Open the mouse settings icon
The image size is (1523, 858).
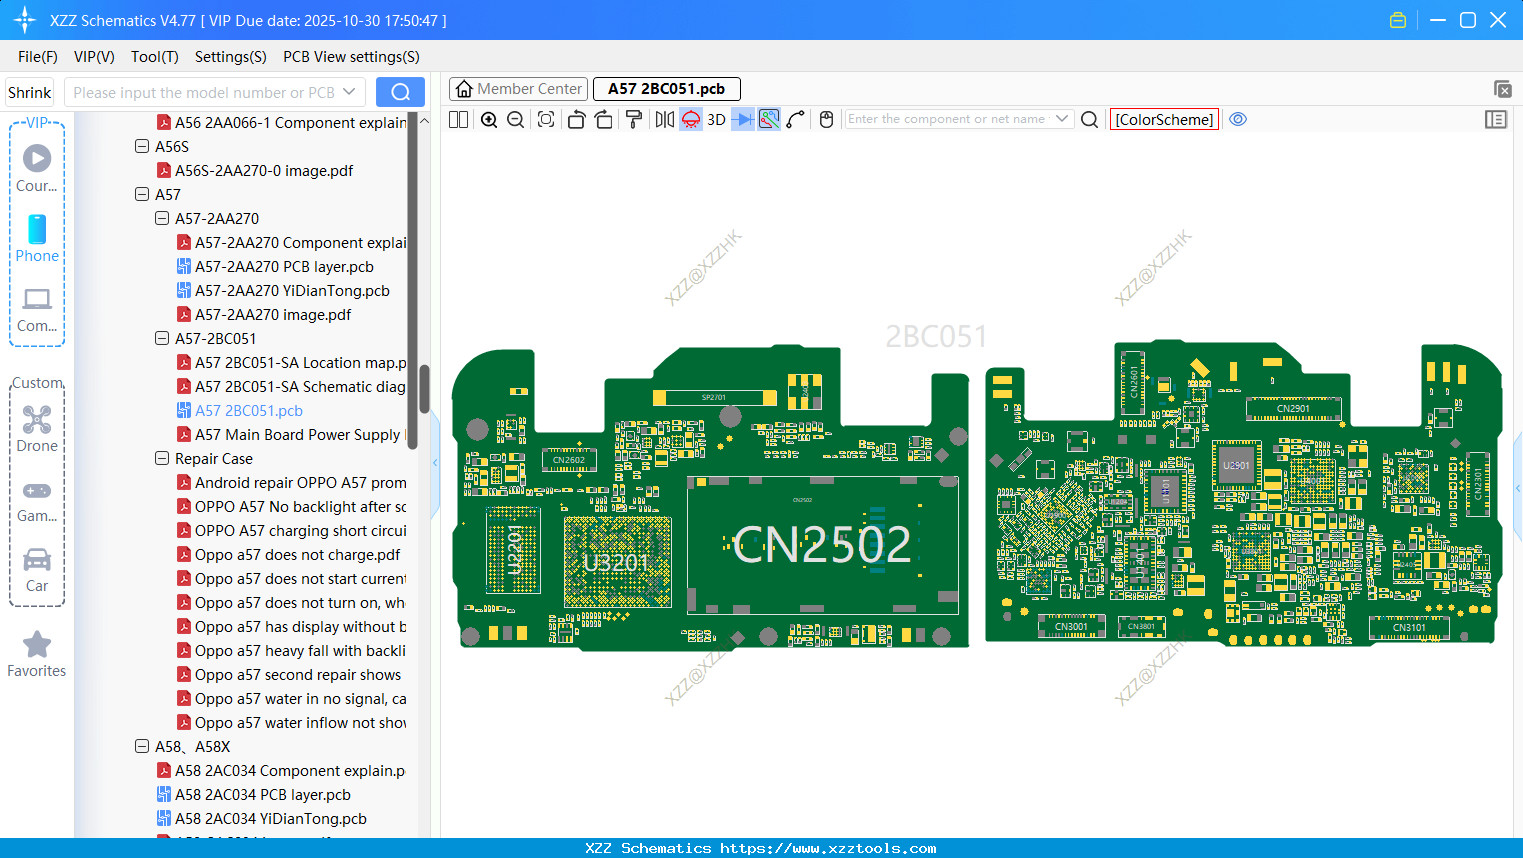pos(826,119)
